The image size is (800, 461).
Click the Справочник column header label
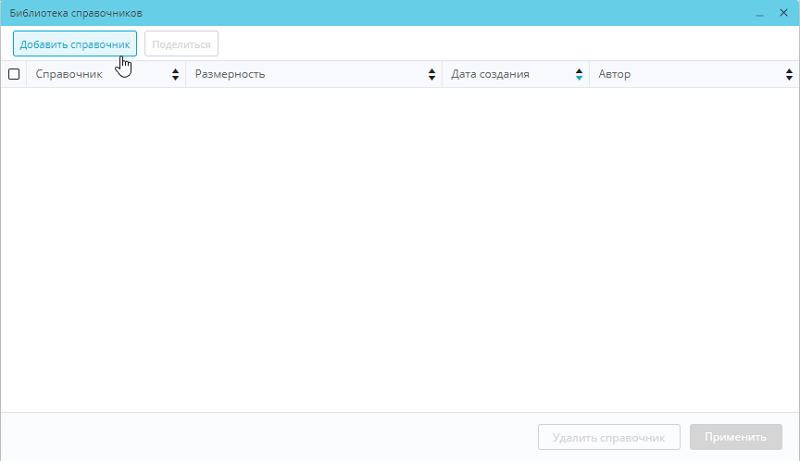tap(69, 74)
